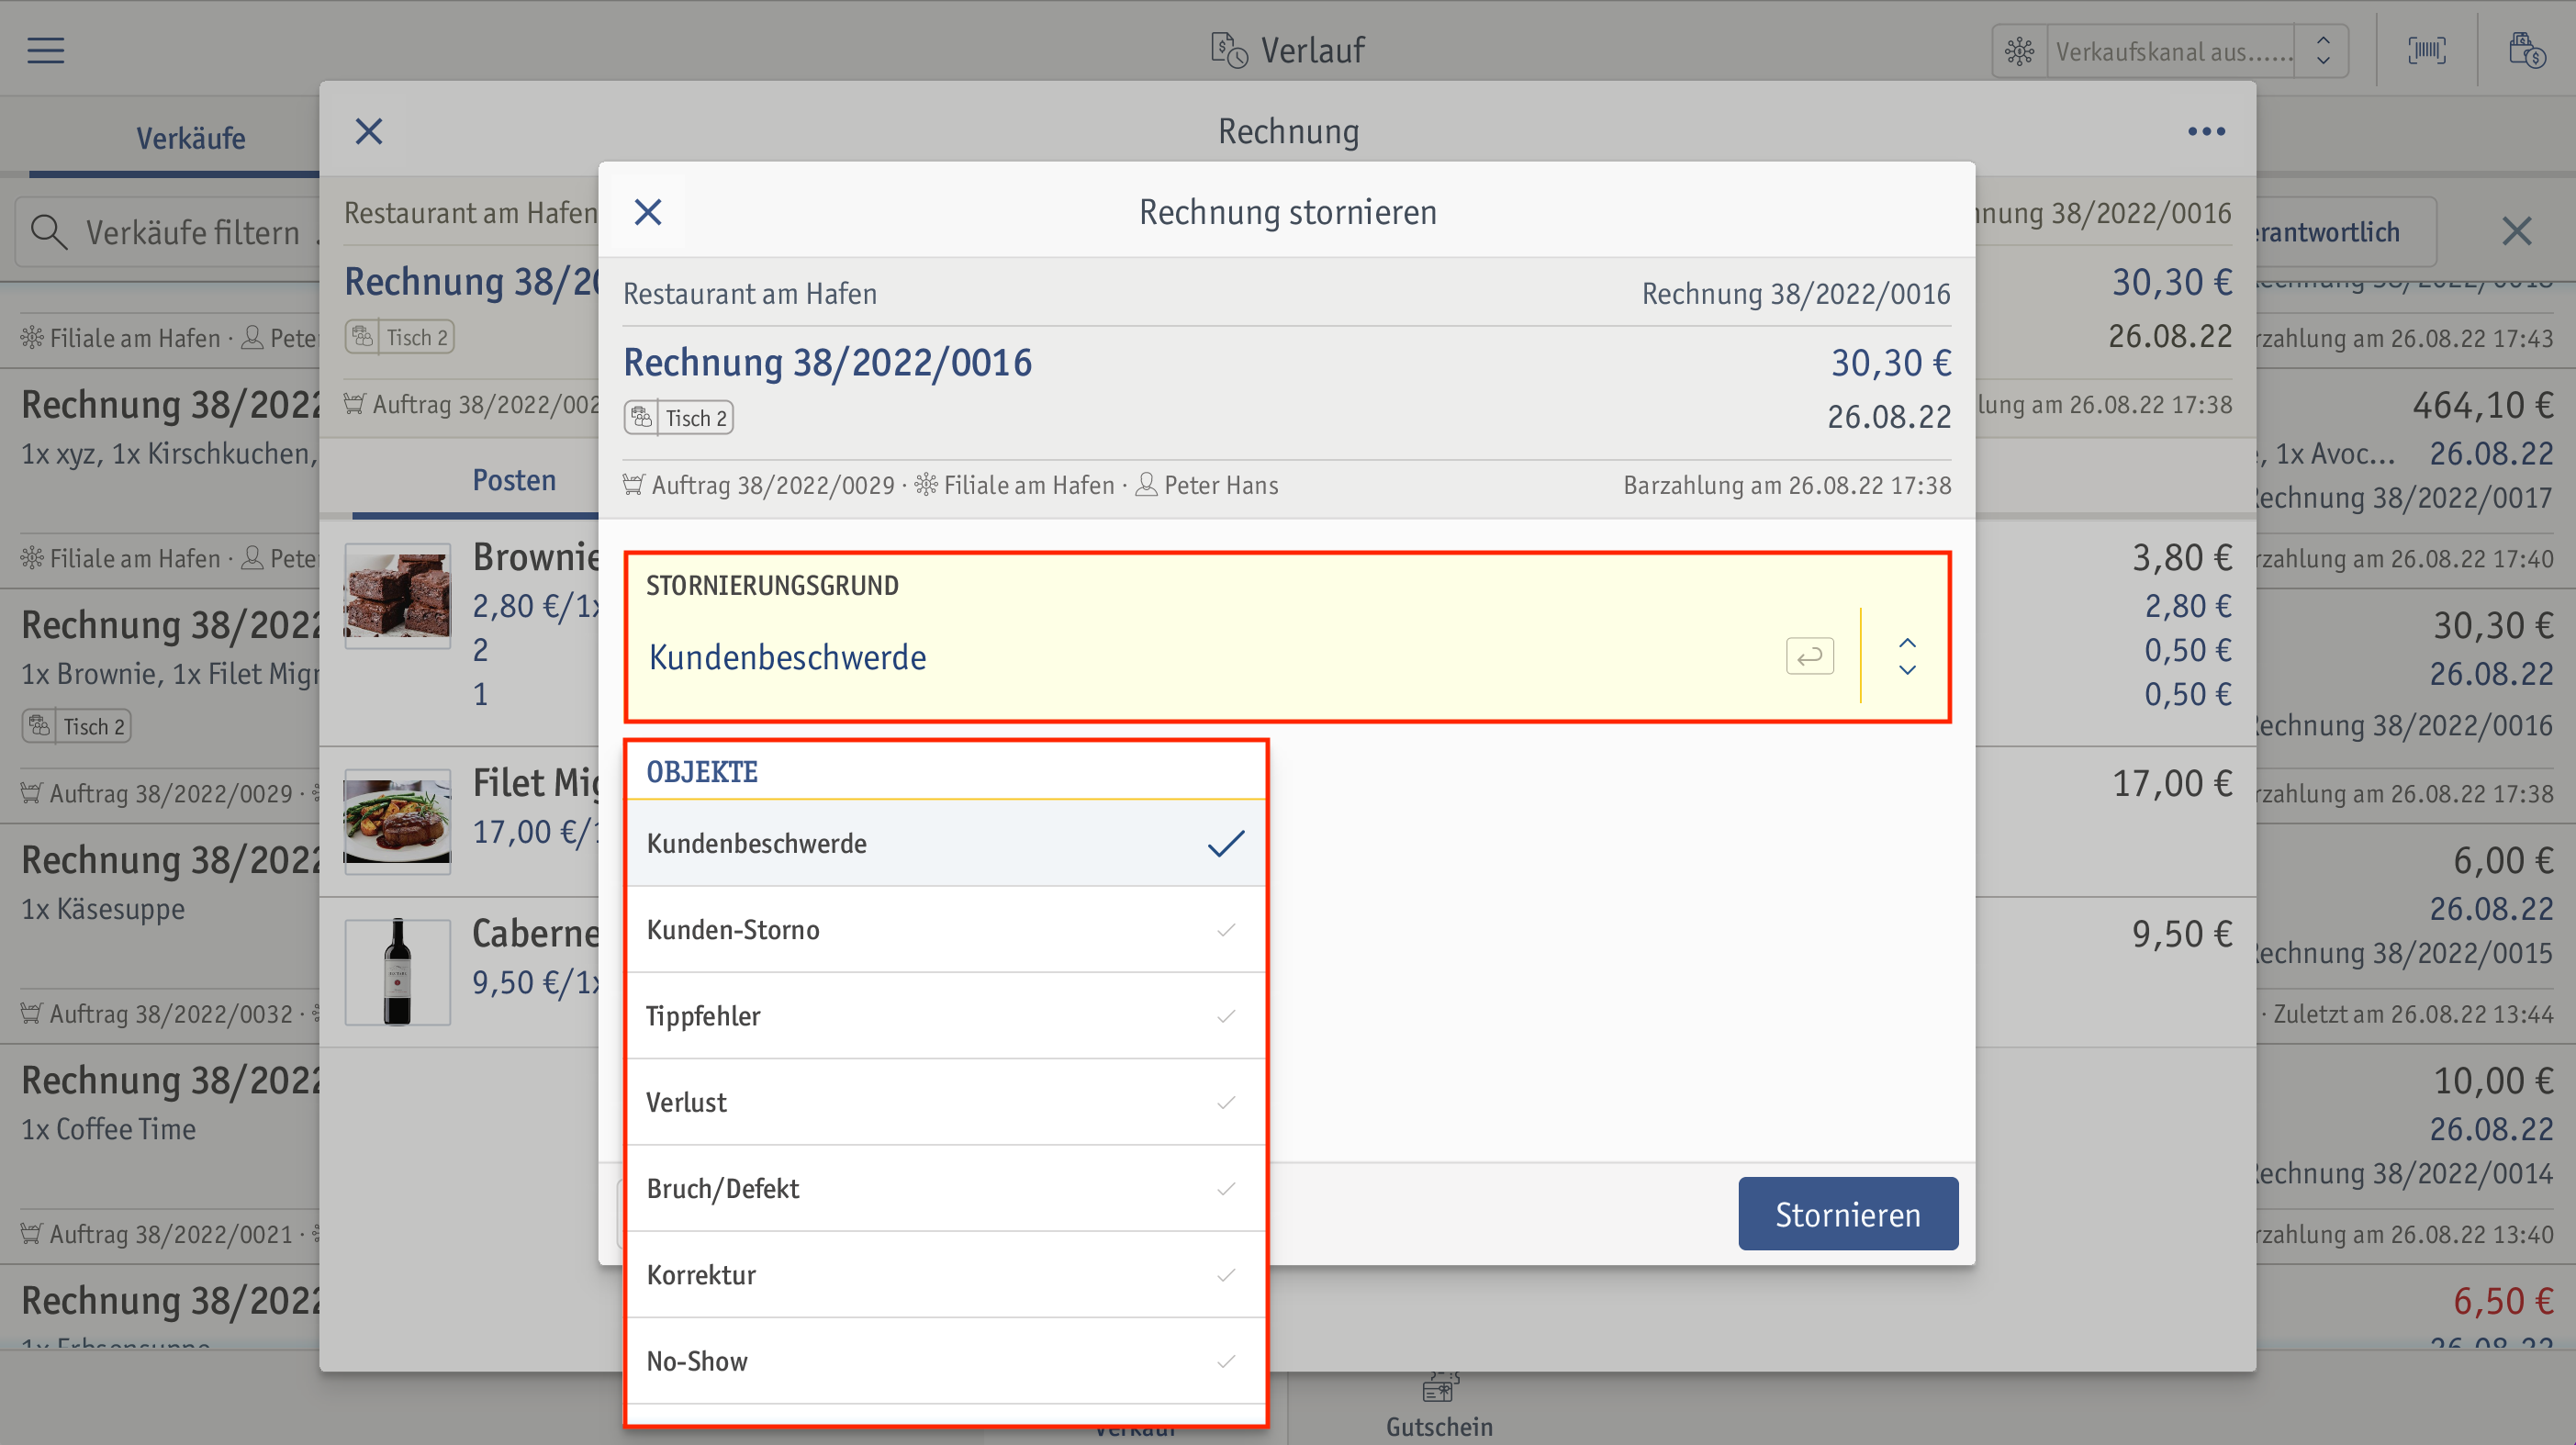The width and height of the screenshot is (2576, 1445).
Task: Clear the filter with the X icon
Action: (x=2517, y=232)
